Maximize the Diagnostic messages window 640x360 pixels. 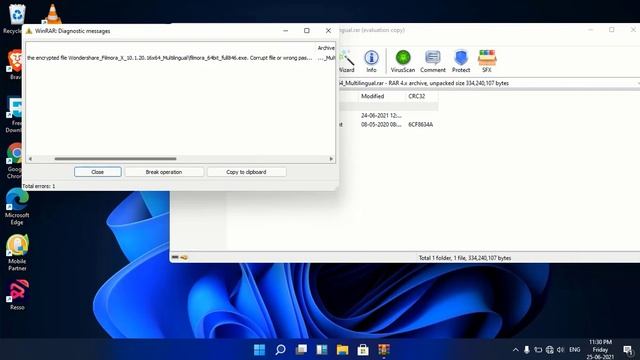[307, 31]
